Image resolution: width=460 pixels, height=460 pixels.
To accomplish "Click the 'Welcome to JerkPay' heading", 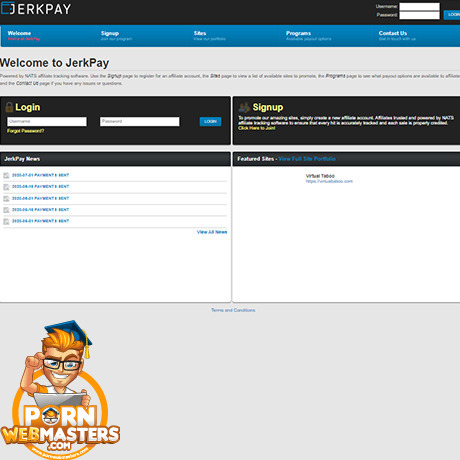I will [x=54, y=63].
